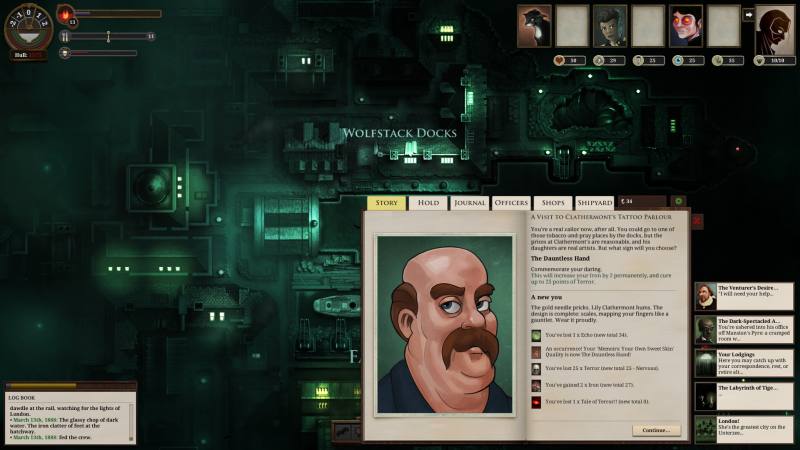Select the dark-haired officer portrait
The height and width of the screenshot is (450, 800).
click(610, 27)
